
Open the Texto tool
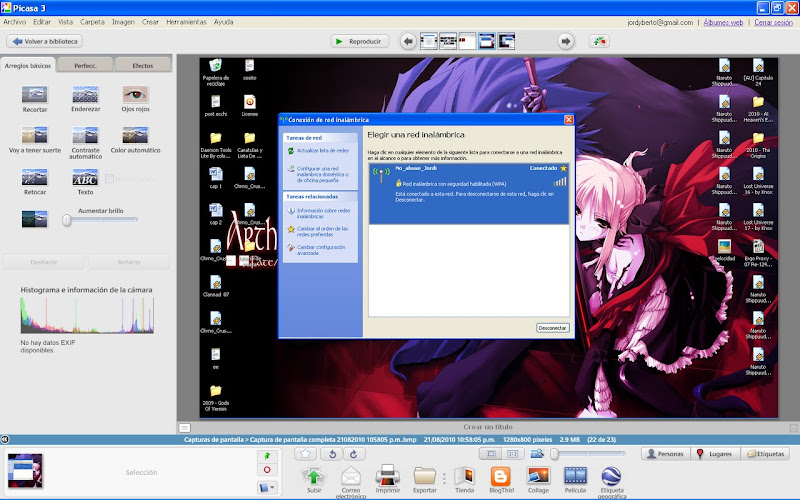(x=85, y=178)
